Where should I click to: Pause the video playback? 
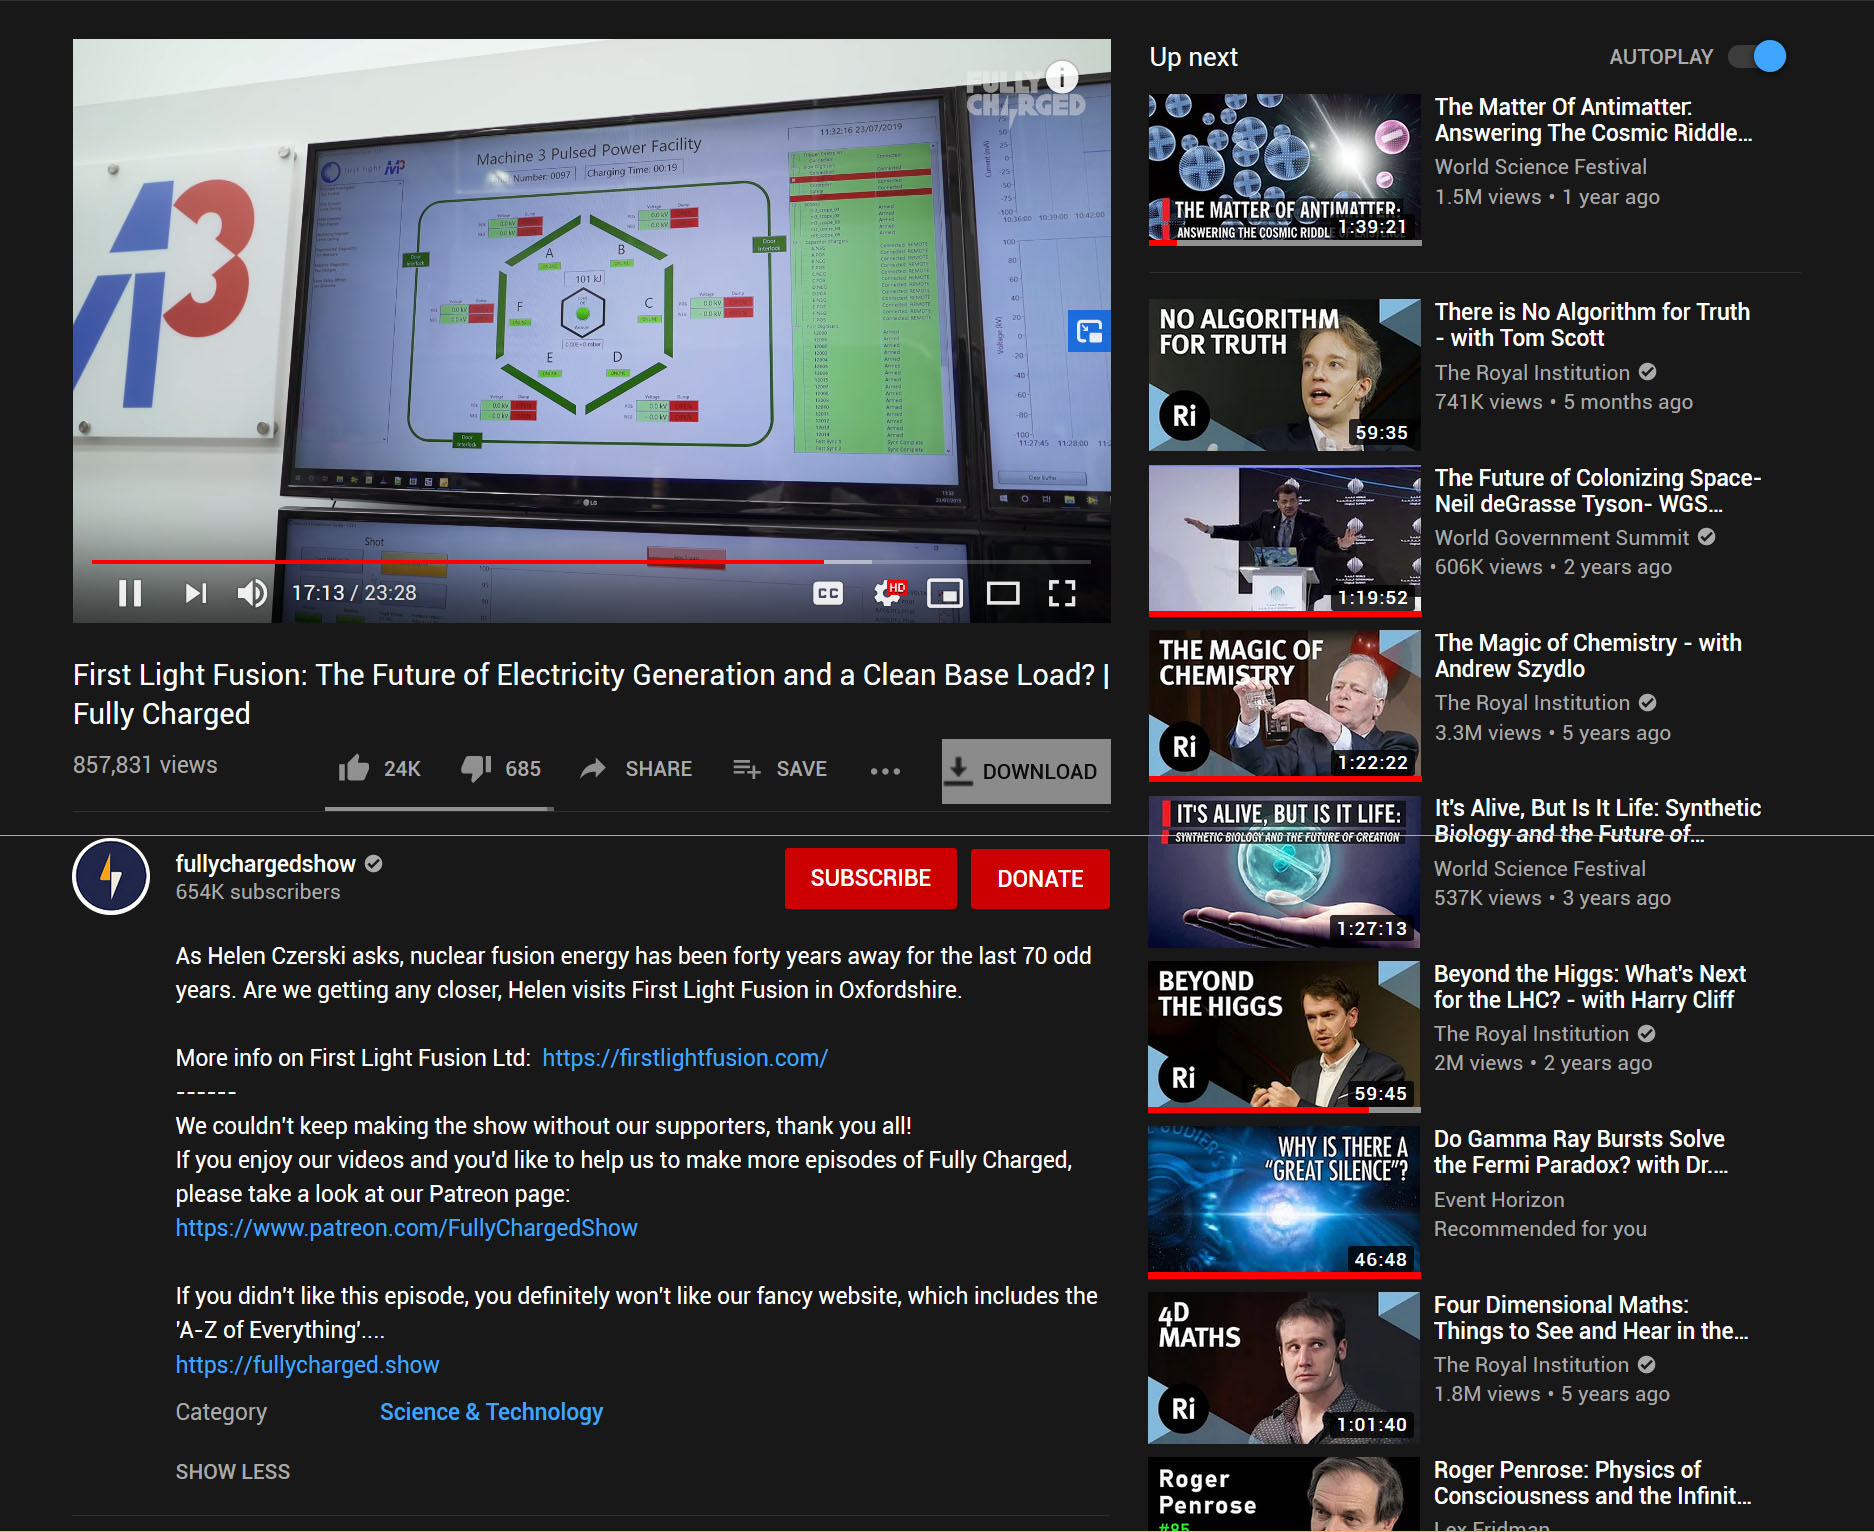click(x=130, y=593)
